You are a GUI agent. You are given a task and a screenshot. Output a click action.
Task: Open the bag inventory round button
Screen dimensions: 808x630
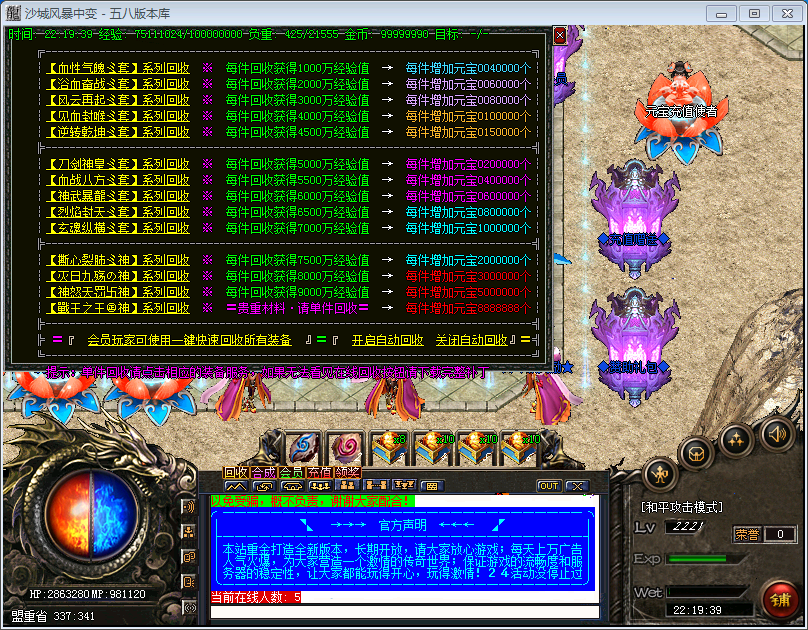coord(697,454)
